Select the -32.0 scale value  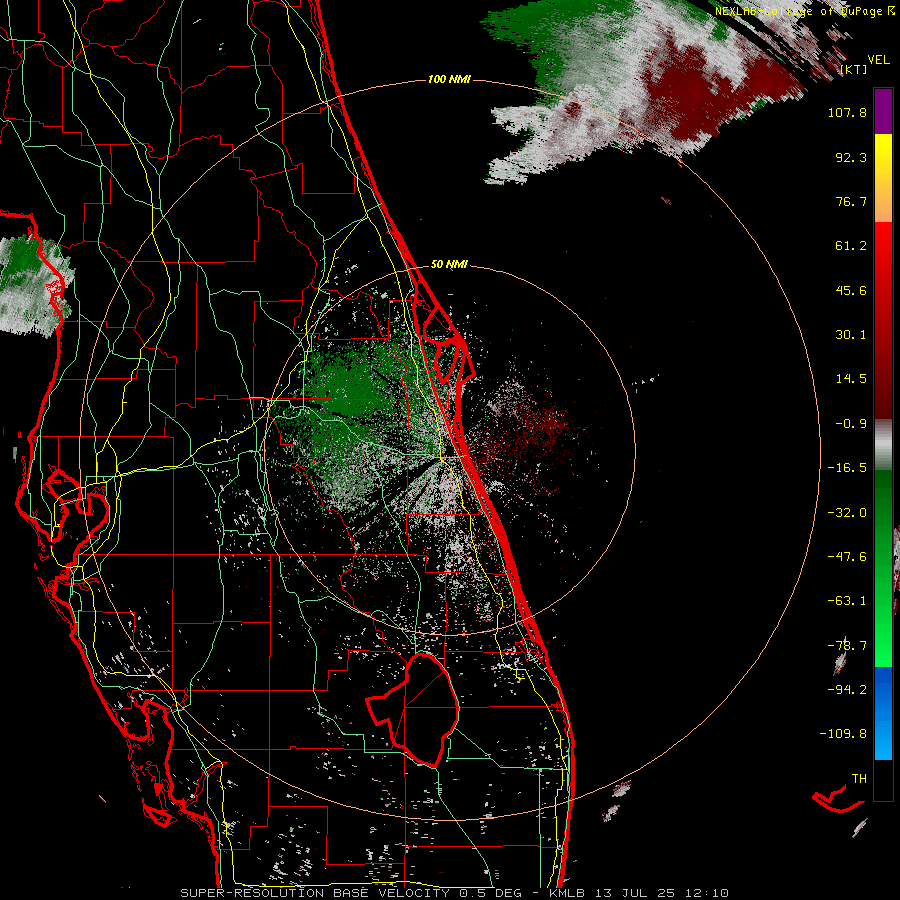tap(847, 513)
